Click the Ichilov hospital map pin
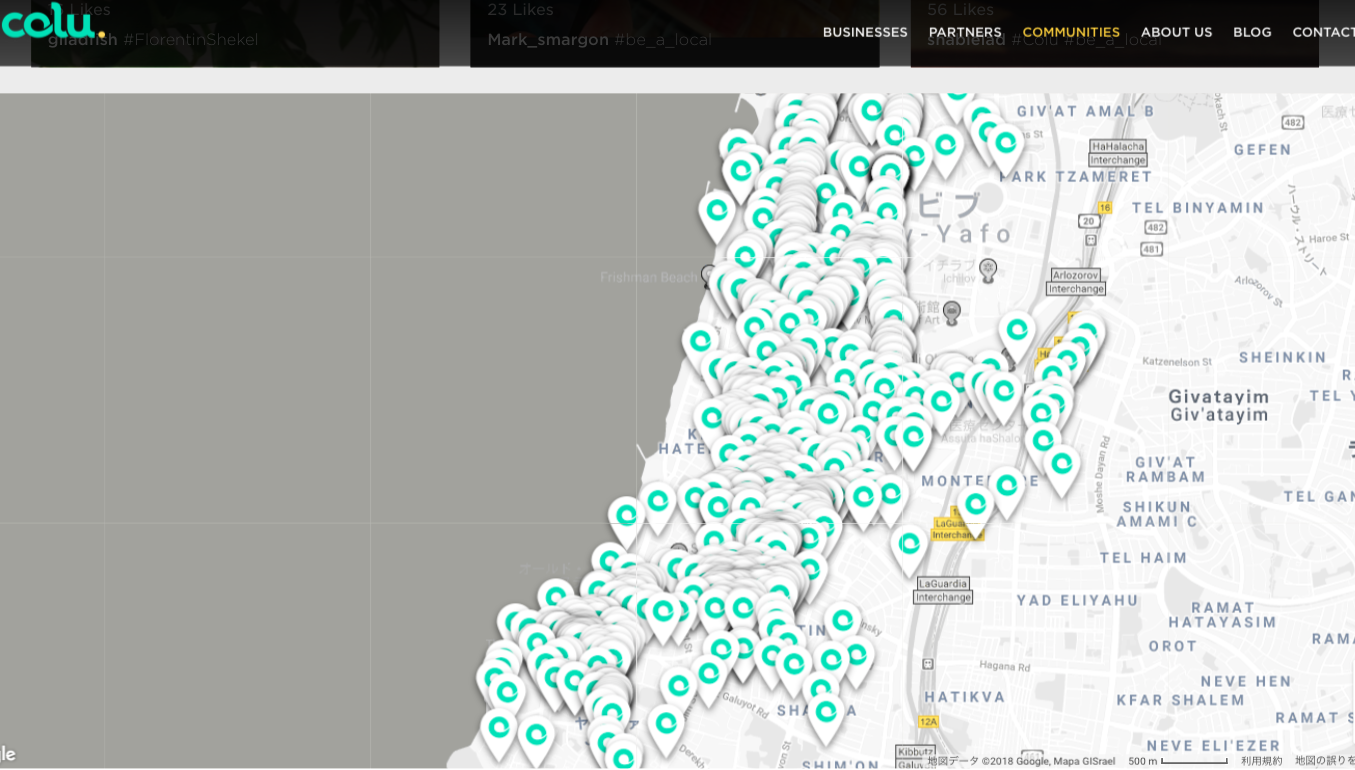The image size is (1355, 770). coord(988,268)
